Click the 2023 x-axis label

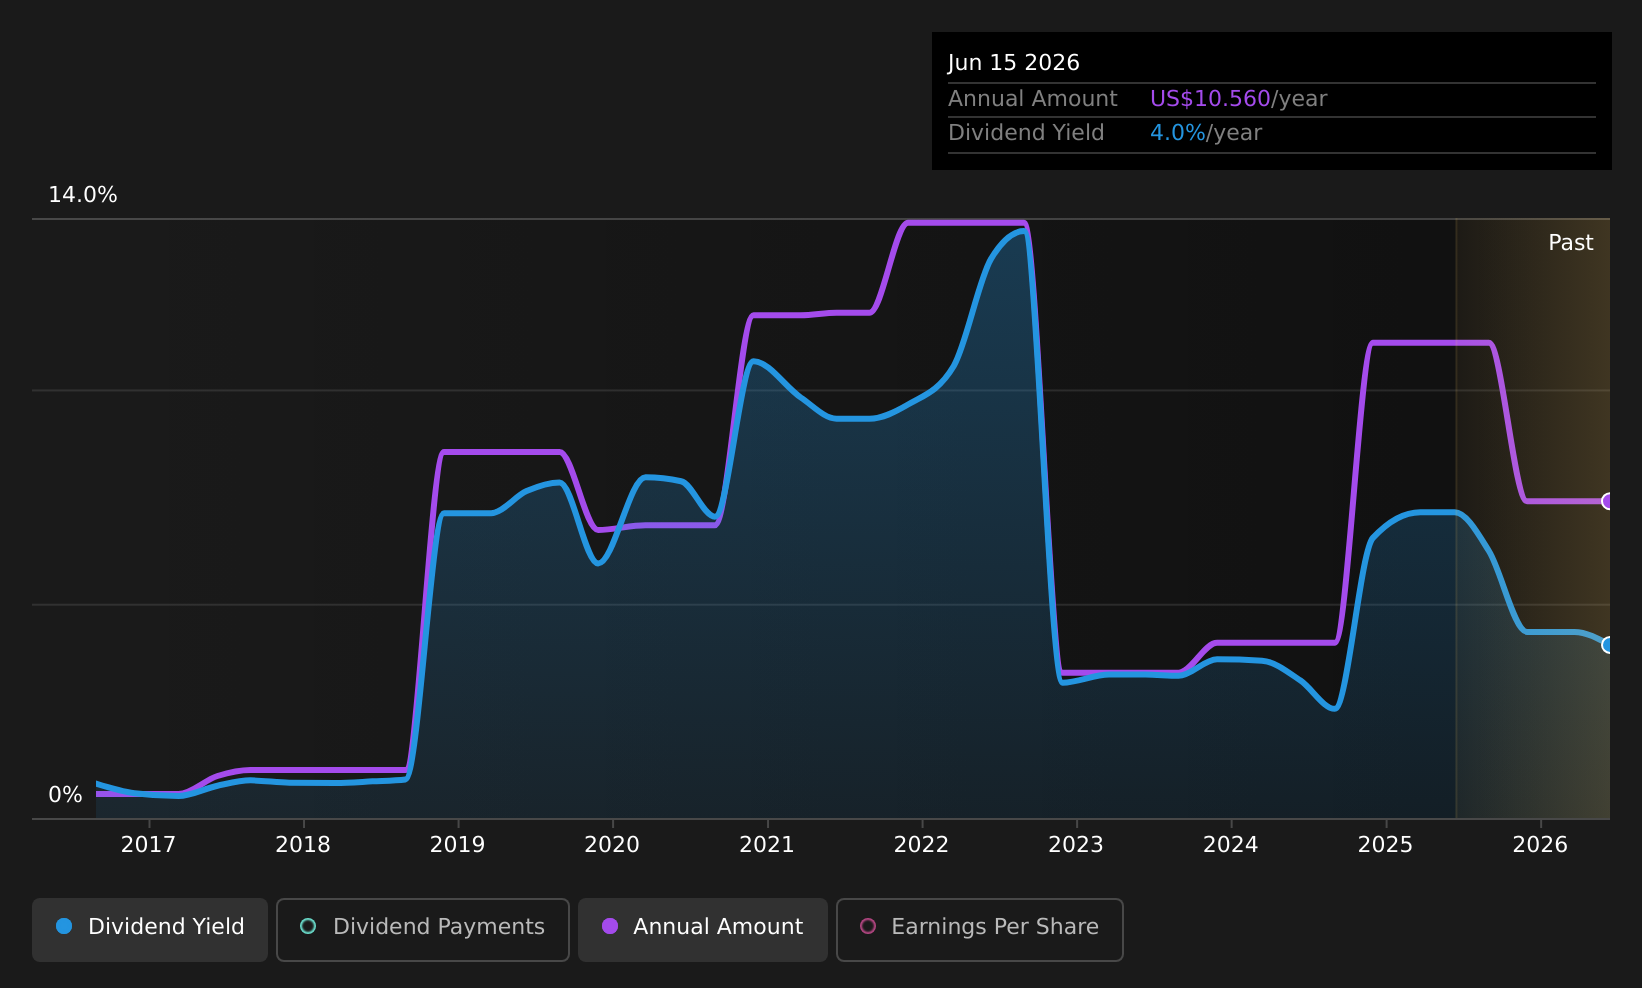(x=1076, y=845)
